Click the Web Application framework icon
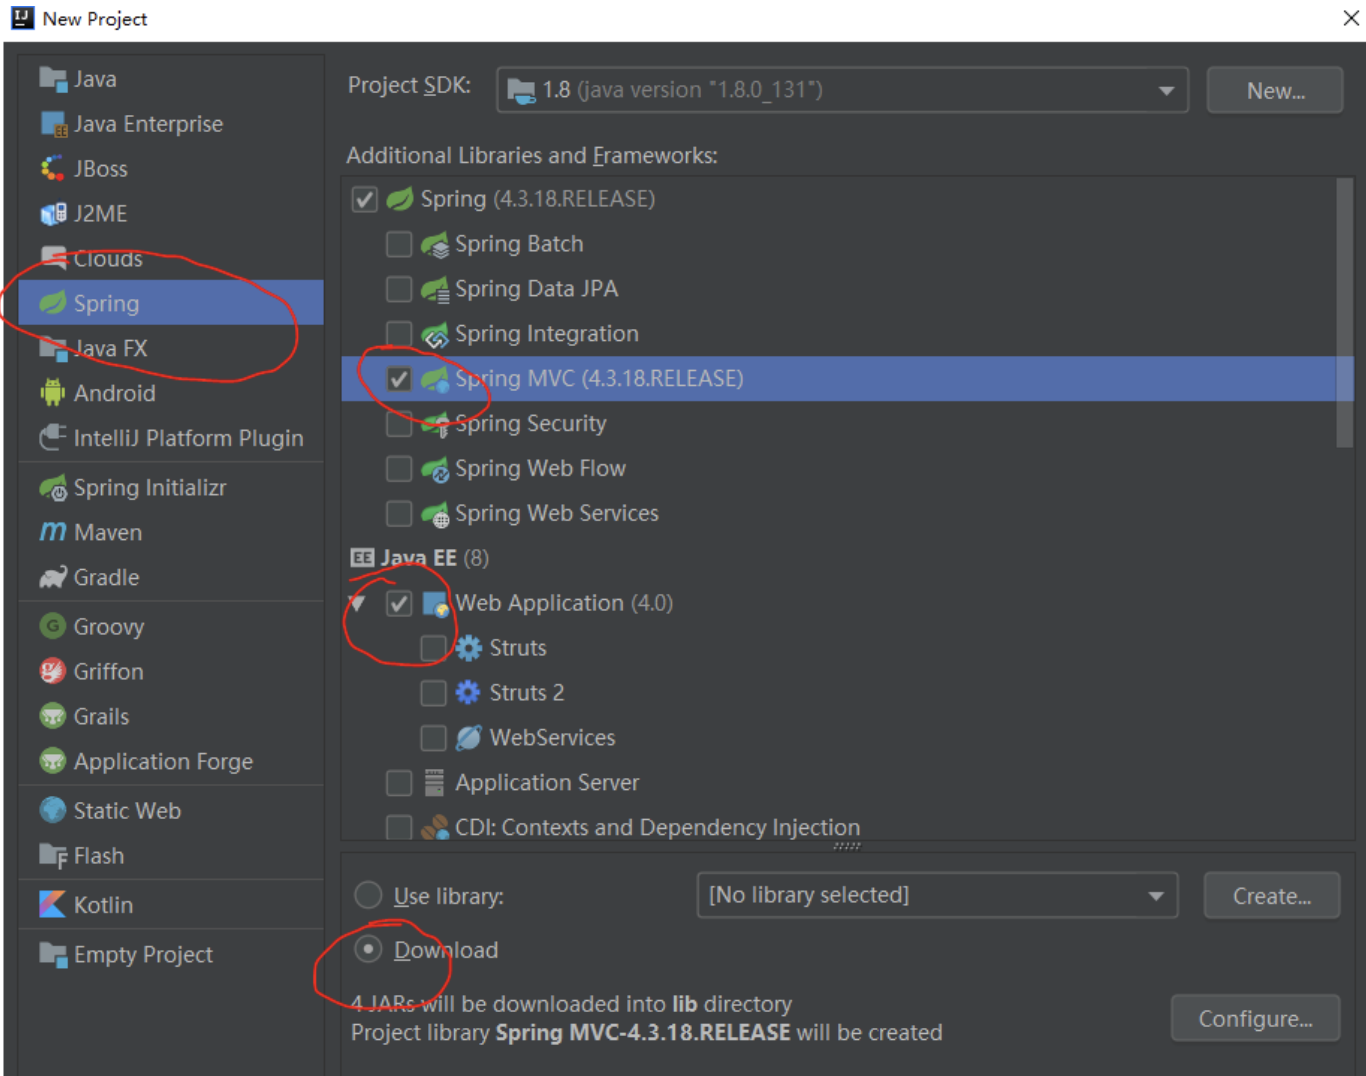Image resolution: width=1366 pixels, height=1076 pixels. pyautogui.click(x=435, y=604)
